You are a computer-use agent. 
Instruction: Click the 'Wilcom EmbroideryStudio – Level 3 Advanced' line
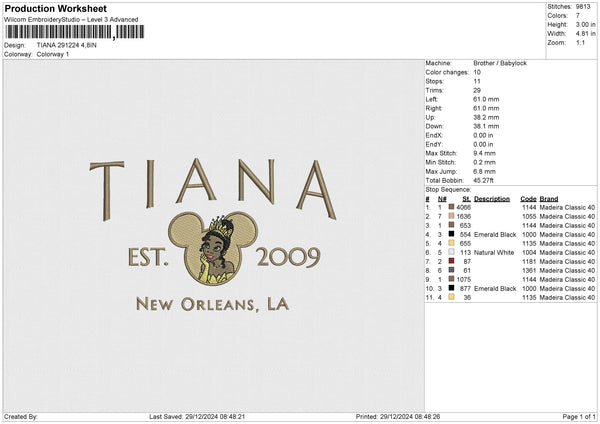click(x=71, y=20)
